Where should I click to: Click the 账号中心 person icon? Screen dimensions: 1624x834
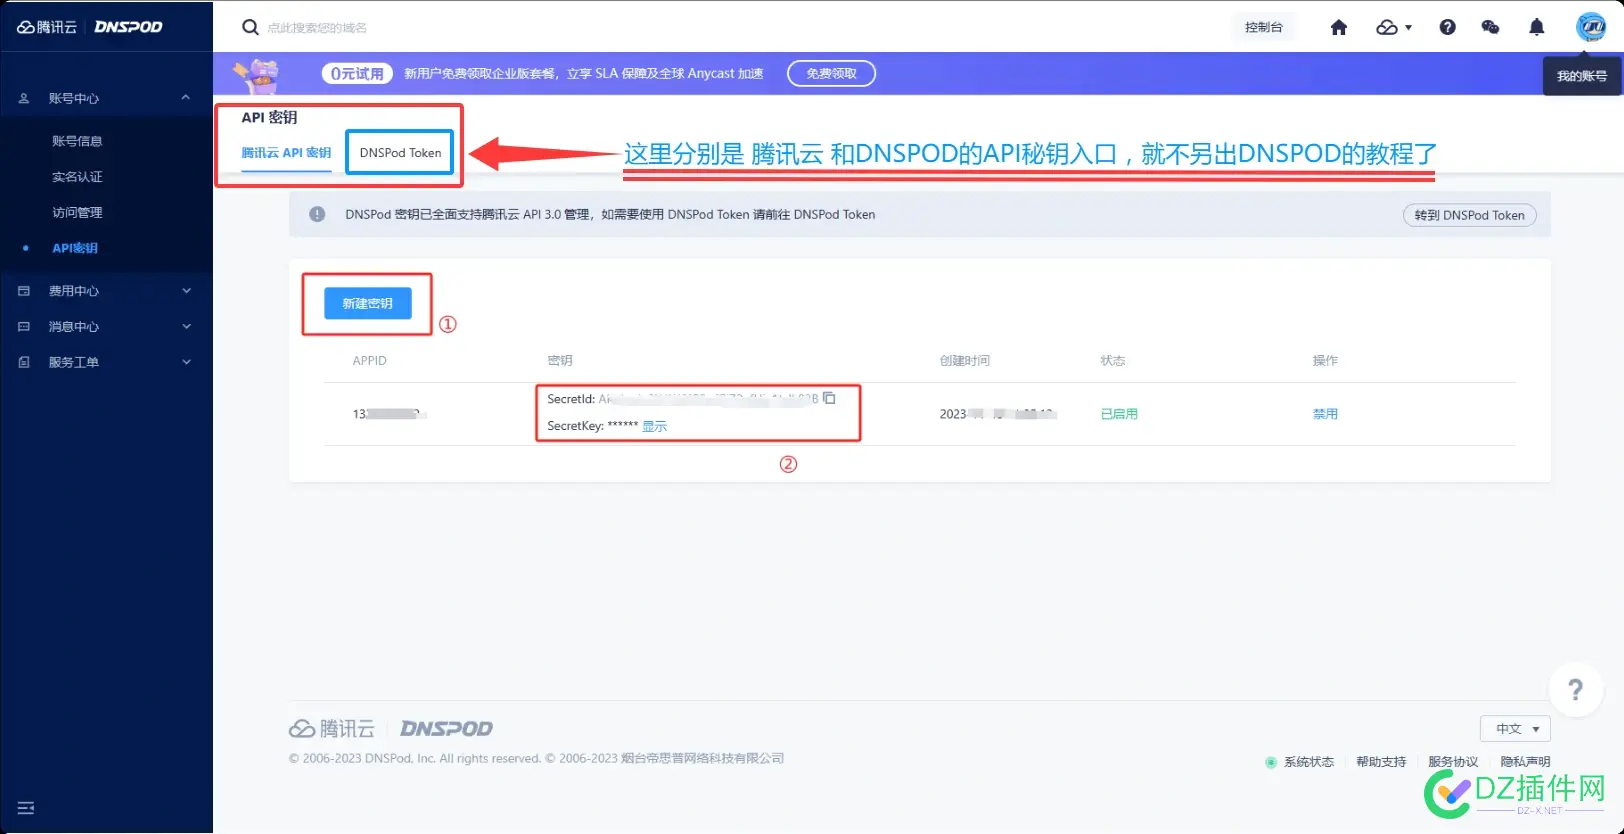[24, 98]
